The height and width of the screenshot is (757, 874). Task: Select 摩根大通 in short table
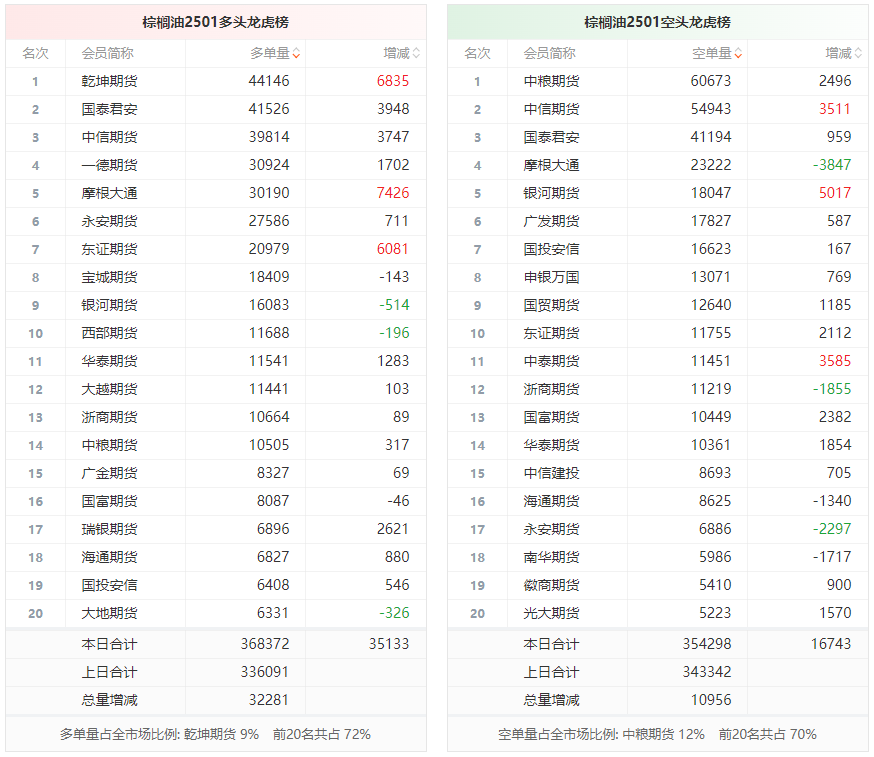tap(551, 166)
